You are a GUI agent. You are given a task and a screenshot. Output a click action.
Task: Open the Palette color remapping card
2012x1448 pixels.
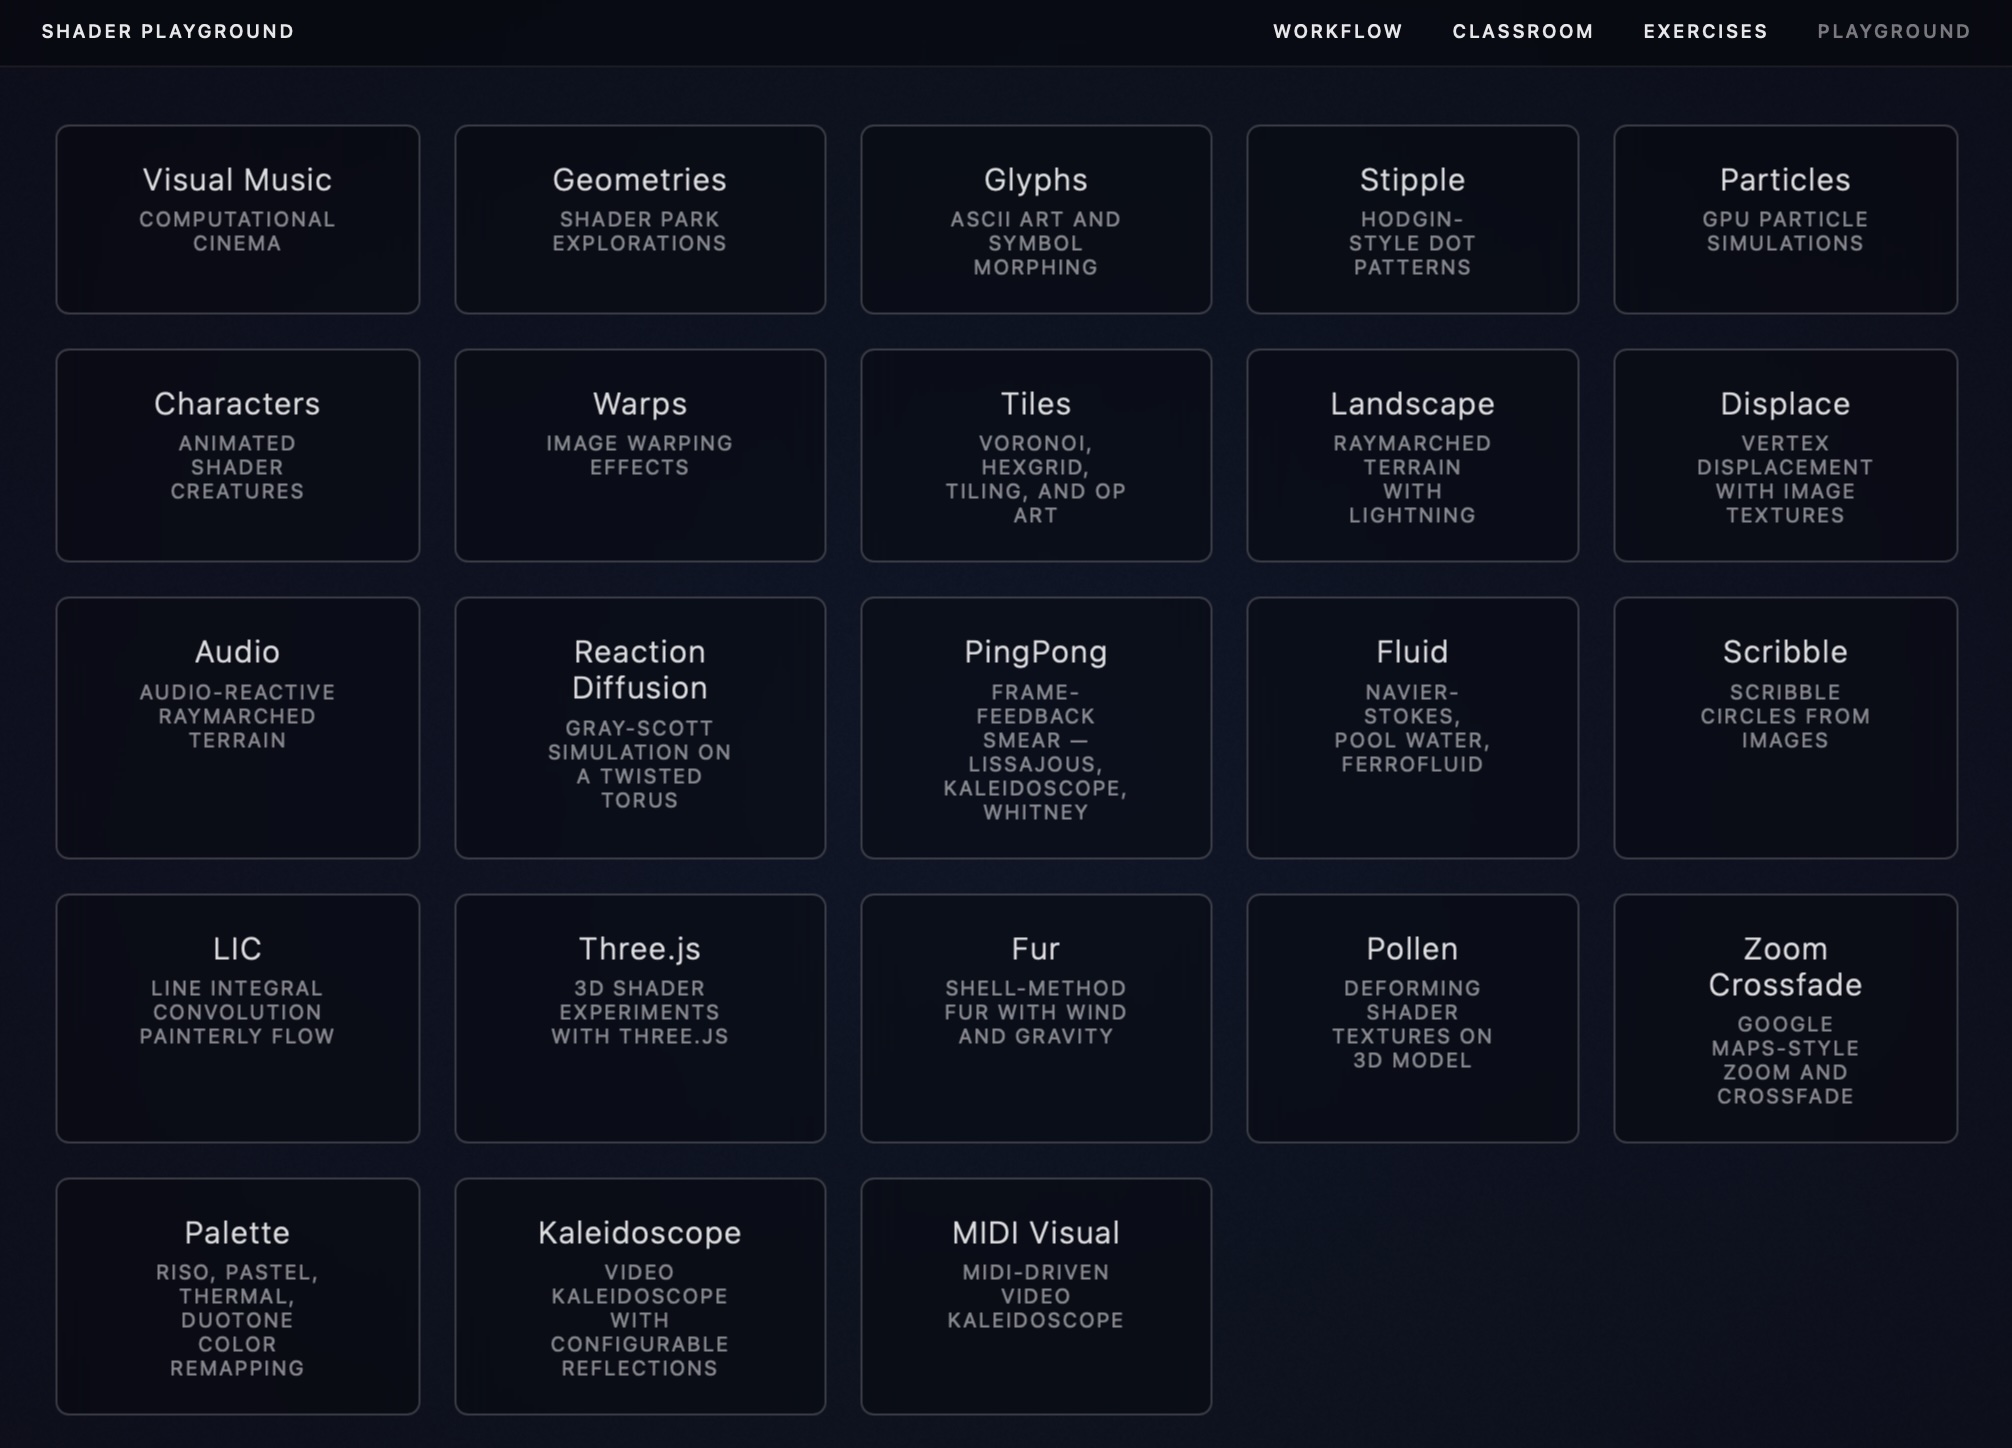click(237, 1295)
